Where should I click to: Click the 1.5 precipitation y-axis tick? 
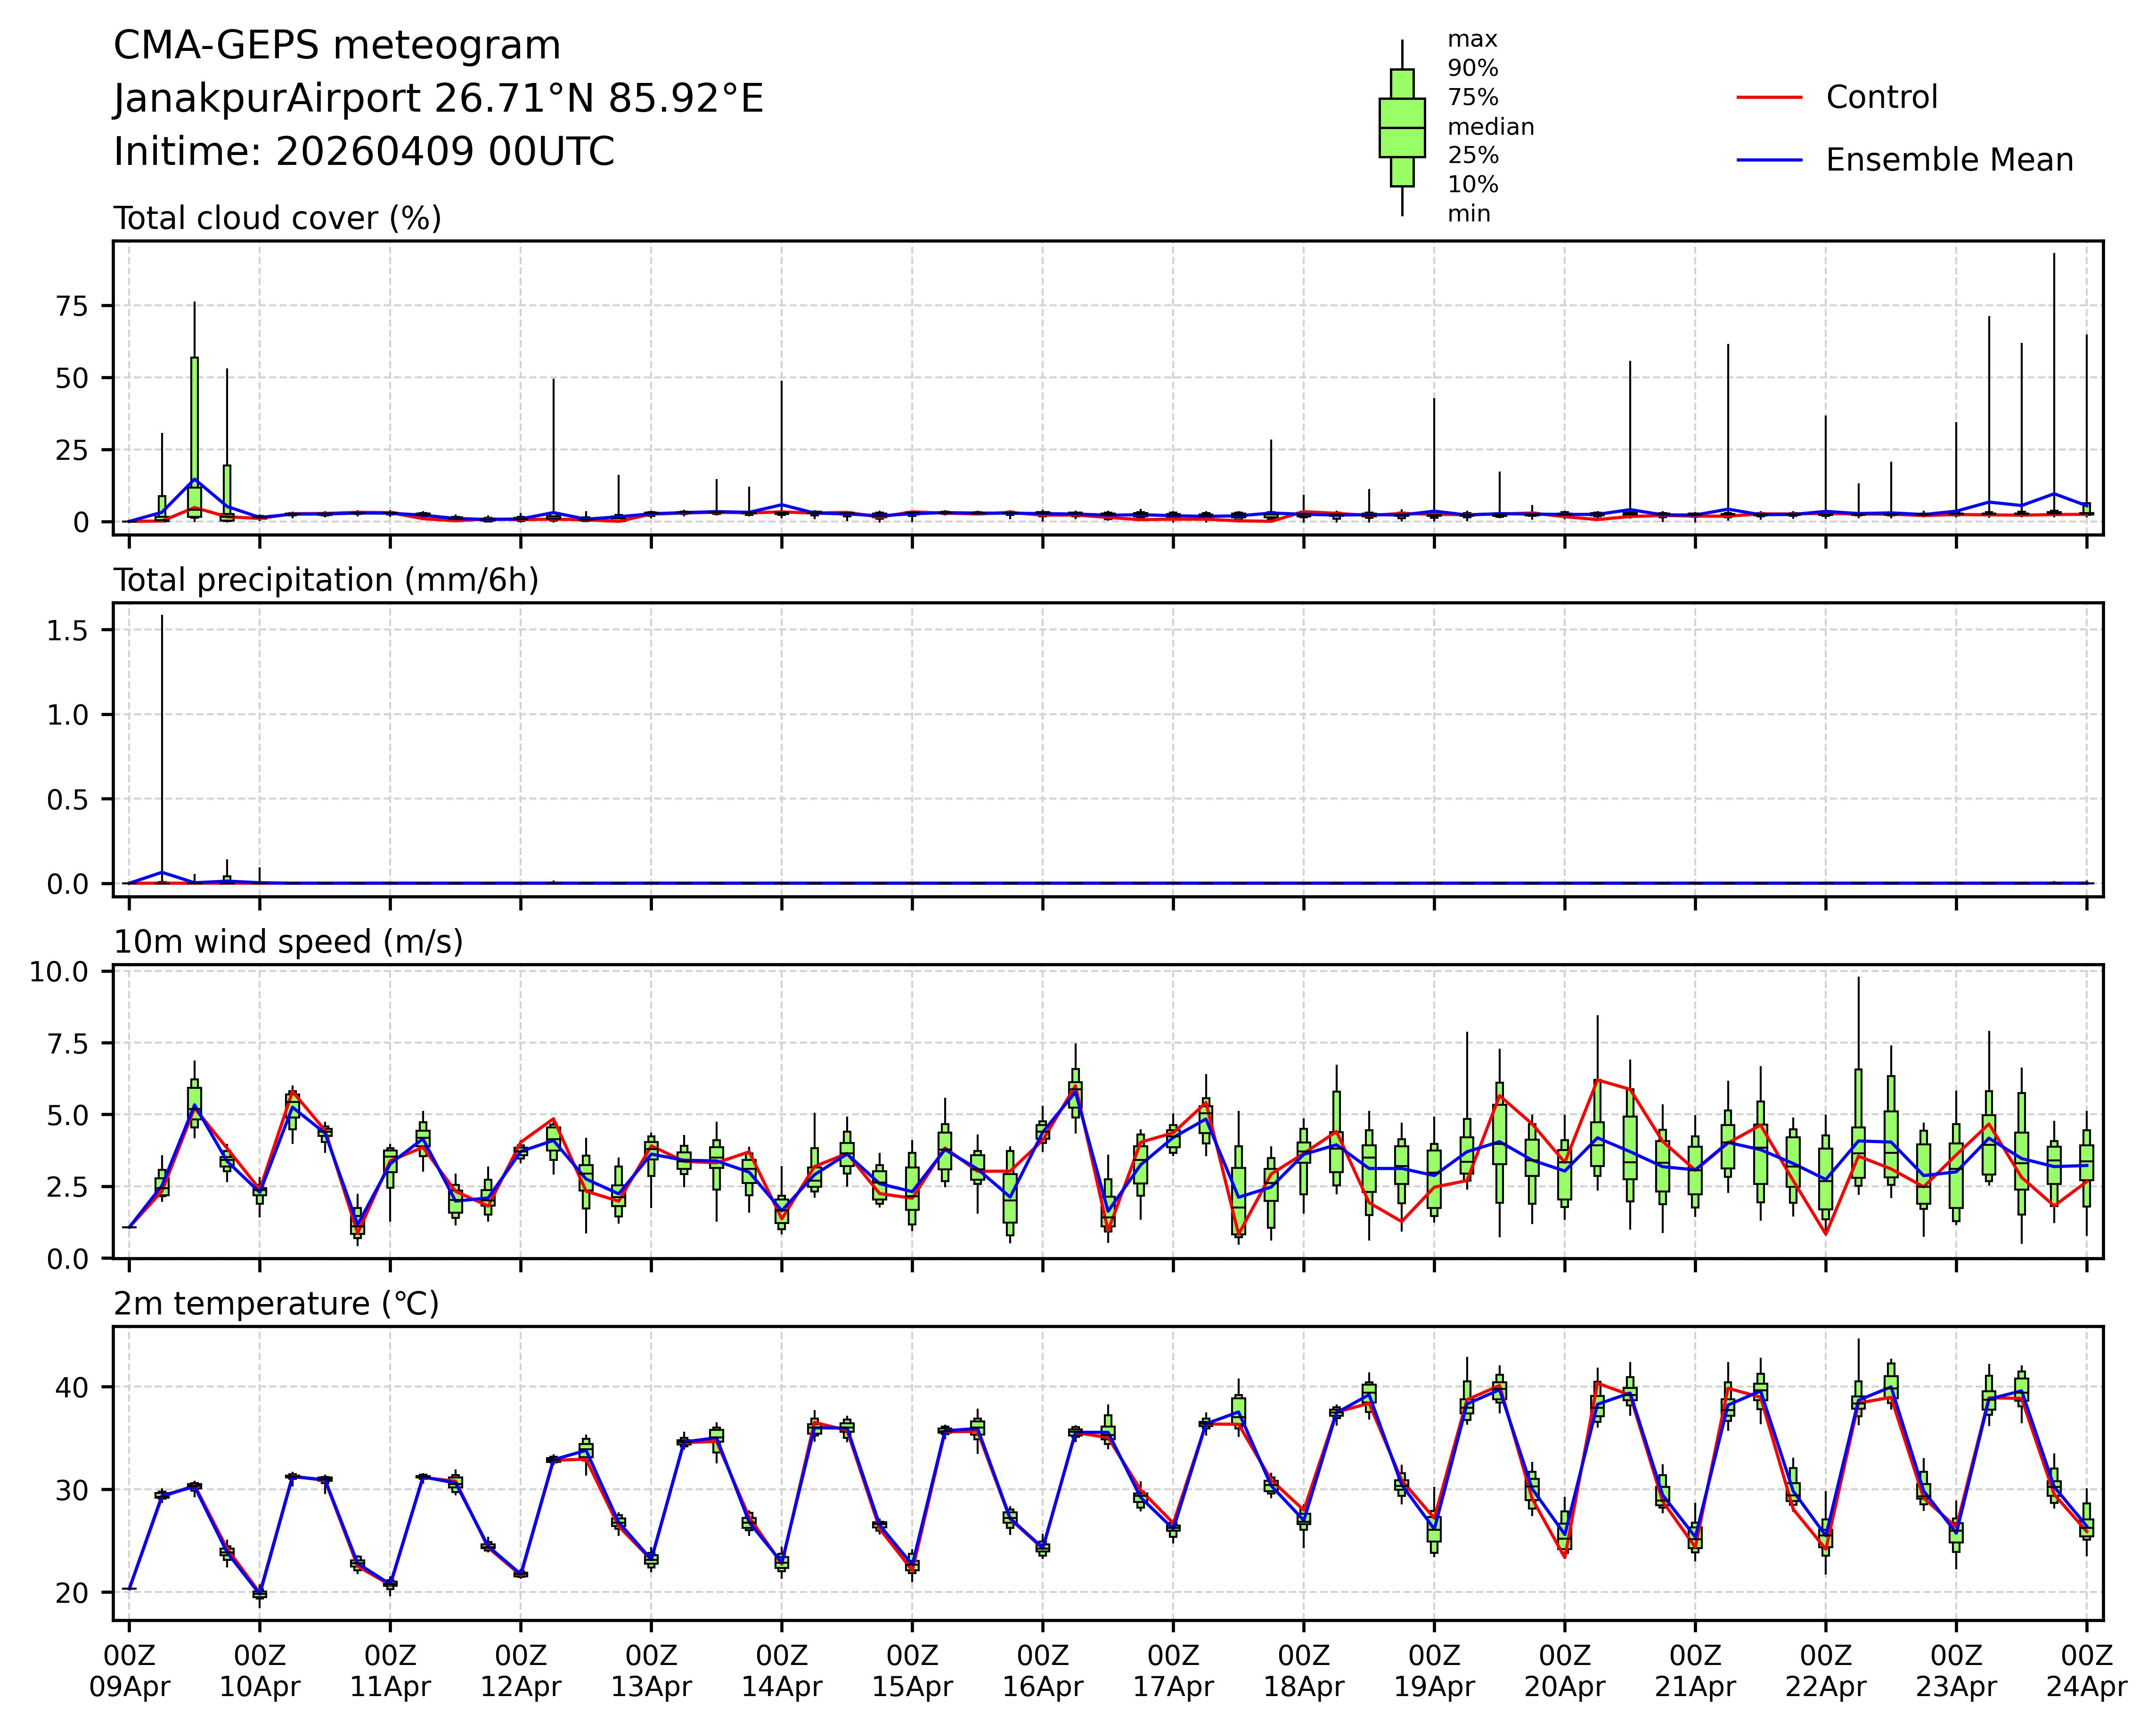click(67, 630)
